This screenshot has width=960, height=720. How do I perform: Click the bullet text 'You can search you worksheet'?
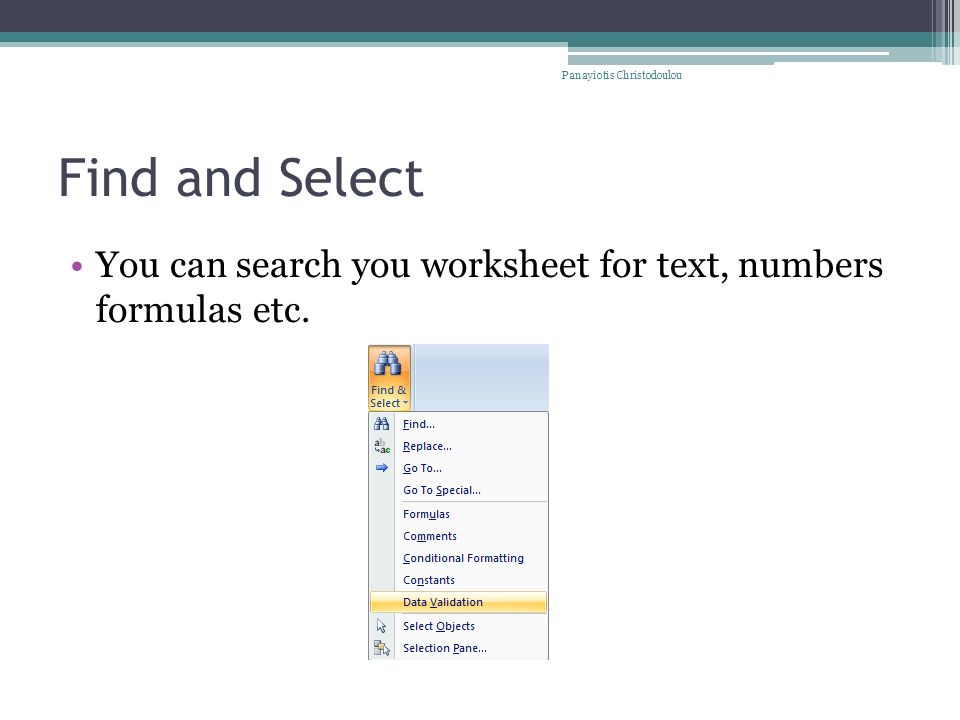click(342, 265)
